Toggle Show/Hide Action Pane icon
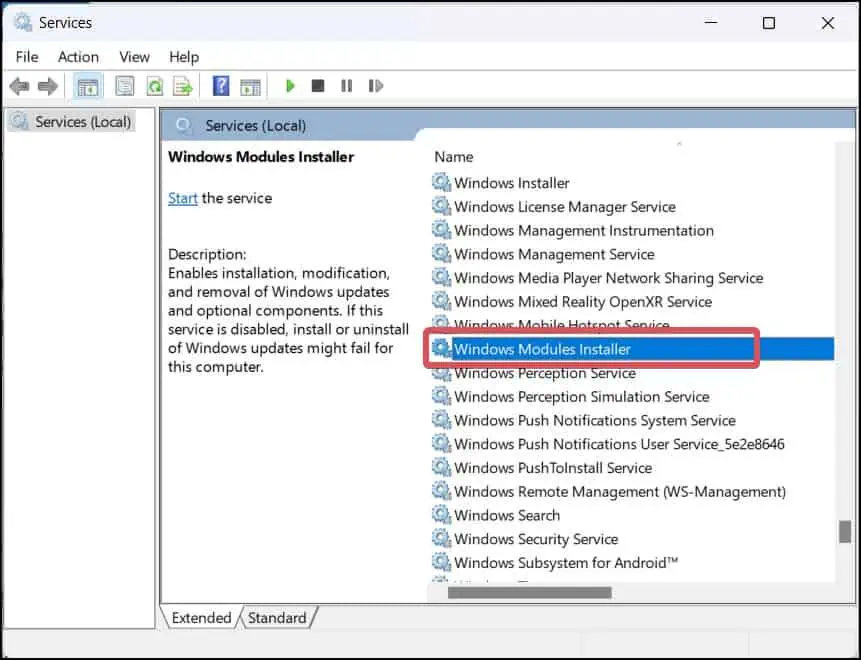This screenshot has width=861, height=660. 250,86
